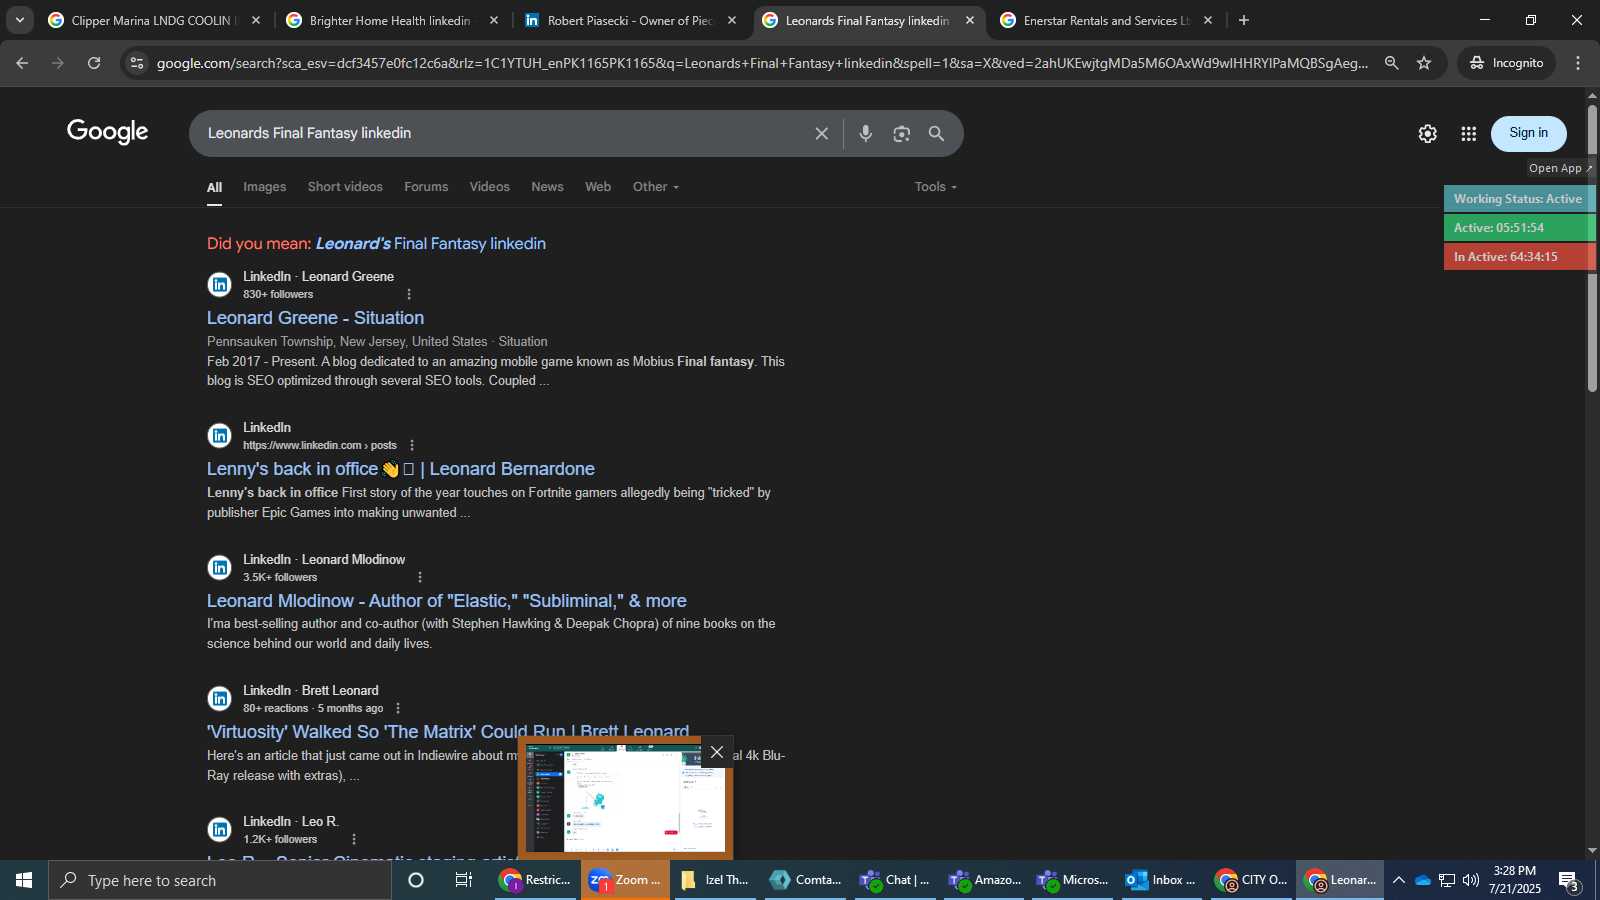This screenshot has height=900, width=1600.
Task: Open the Chat Teams taskbar item
Action: 895,880
